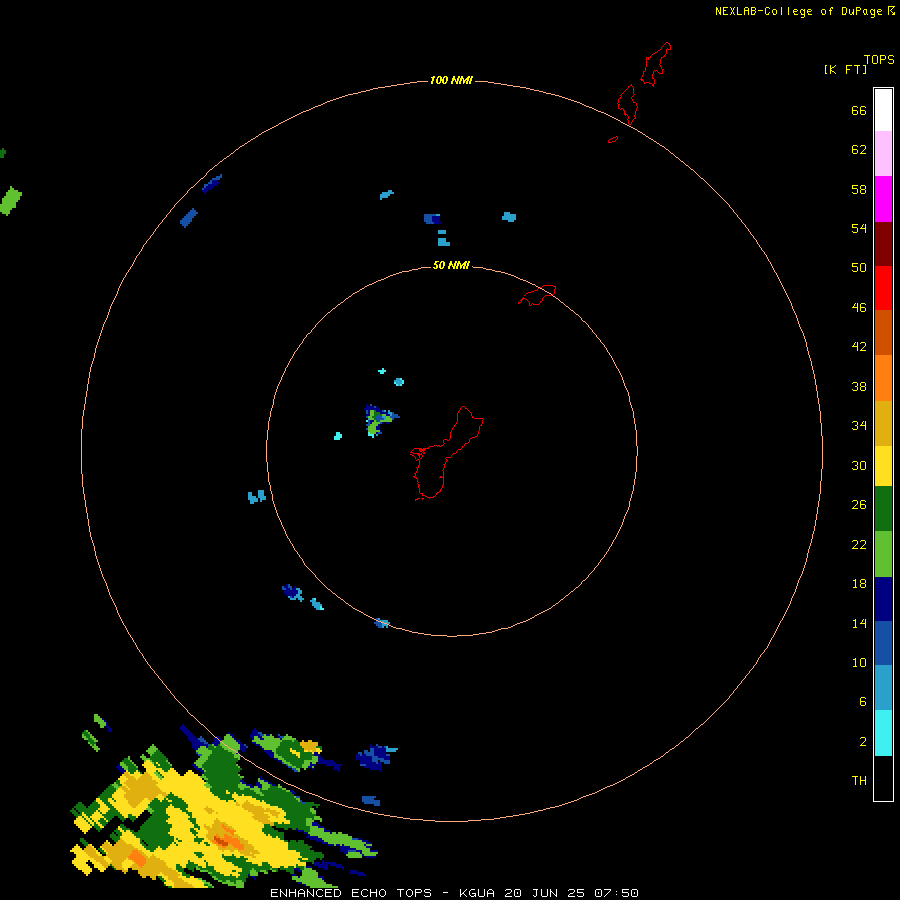Click the medium blue legend swatch
This screenshot has width=900, height=900.
coord(883,643)
